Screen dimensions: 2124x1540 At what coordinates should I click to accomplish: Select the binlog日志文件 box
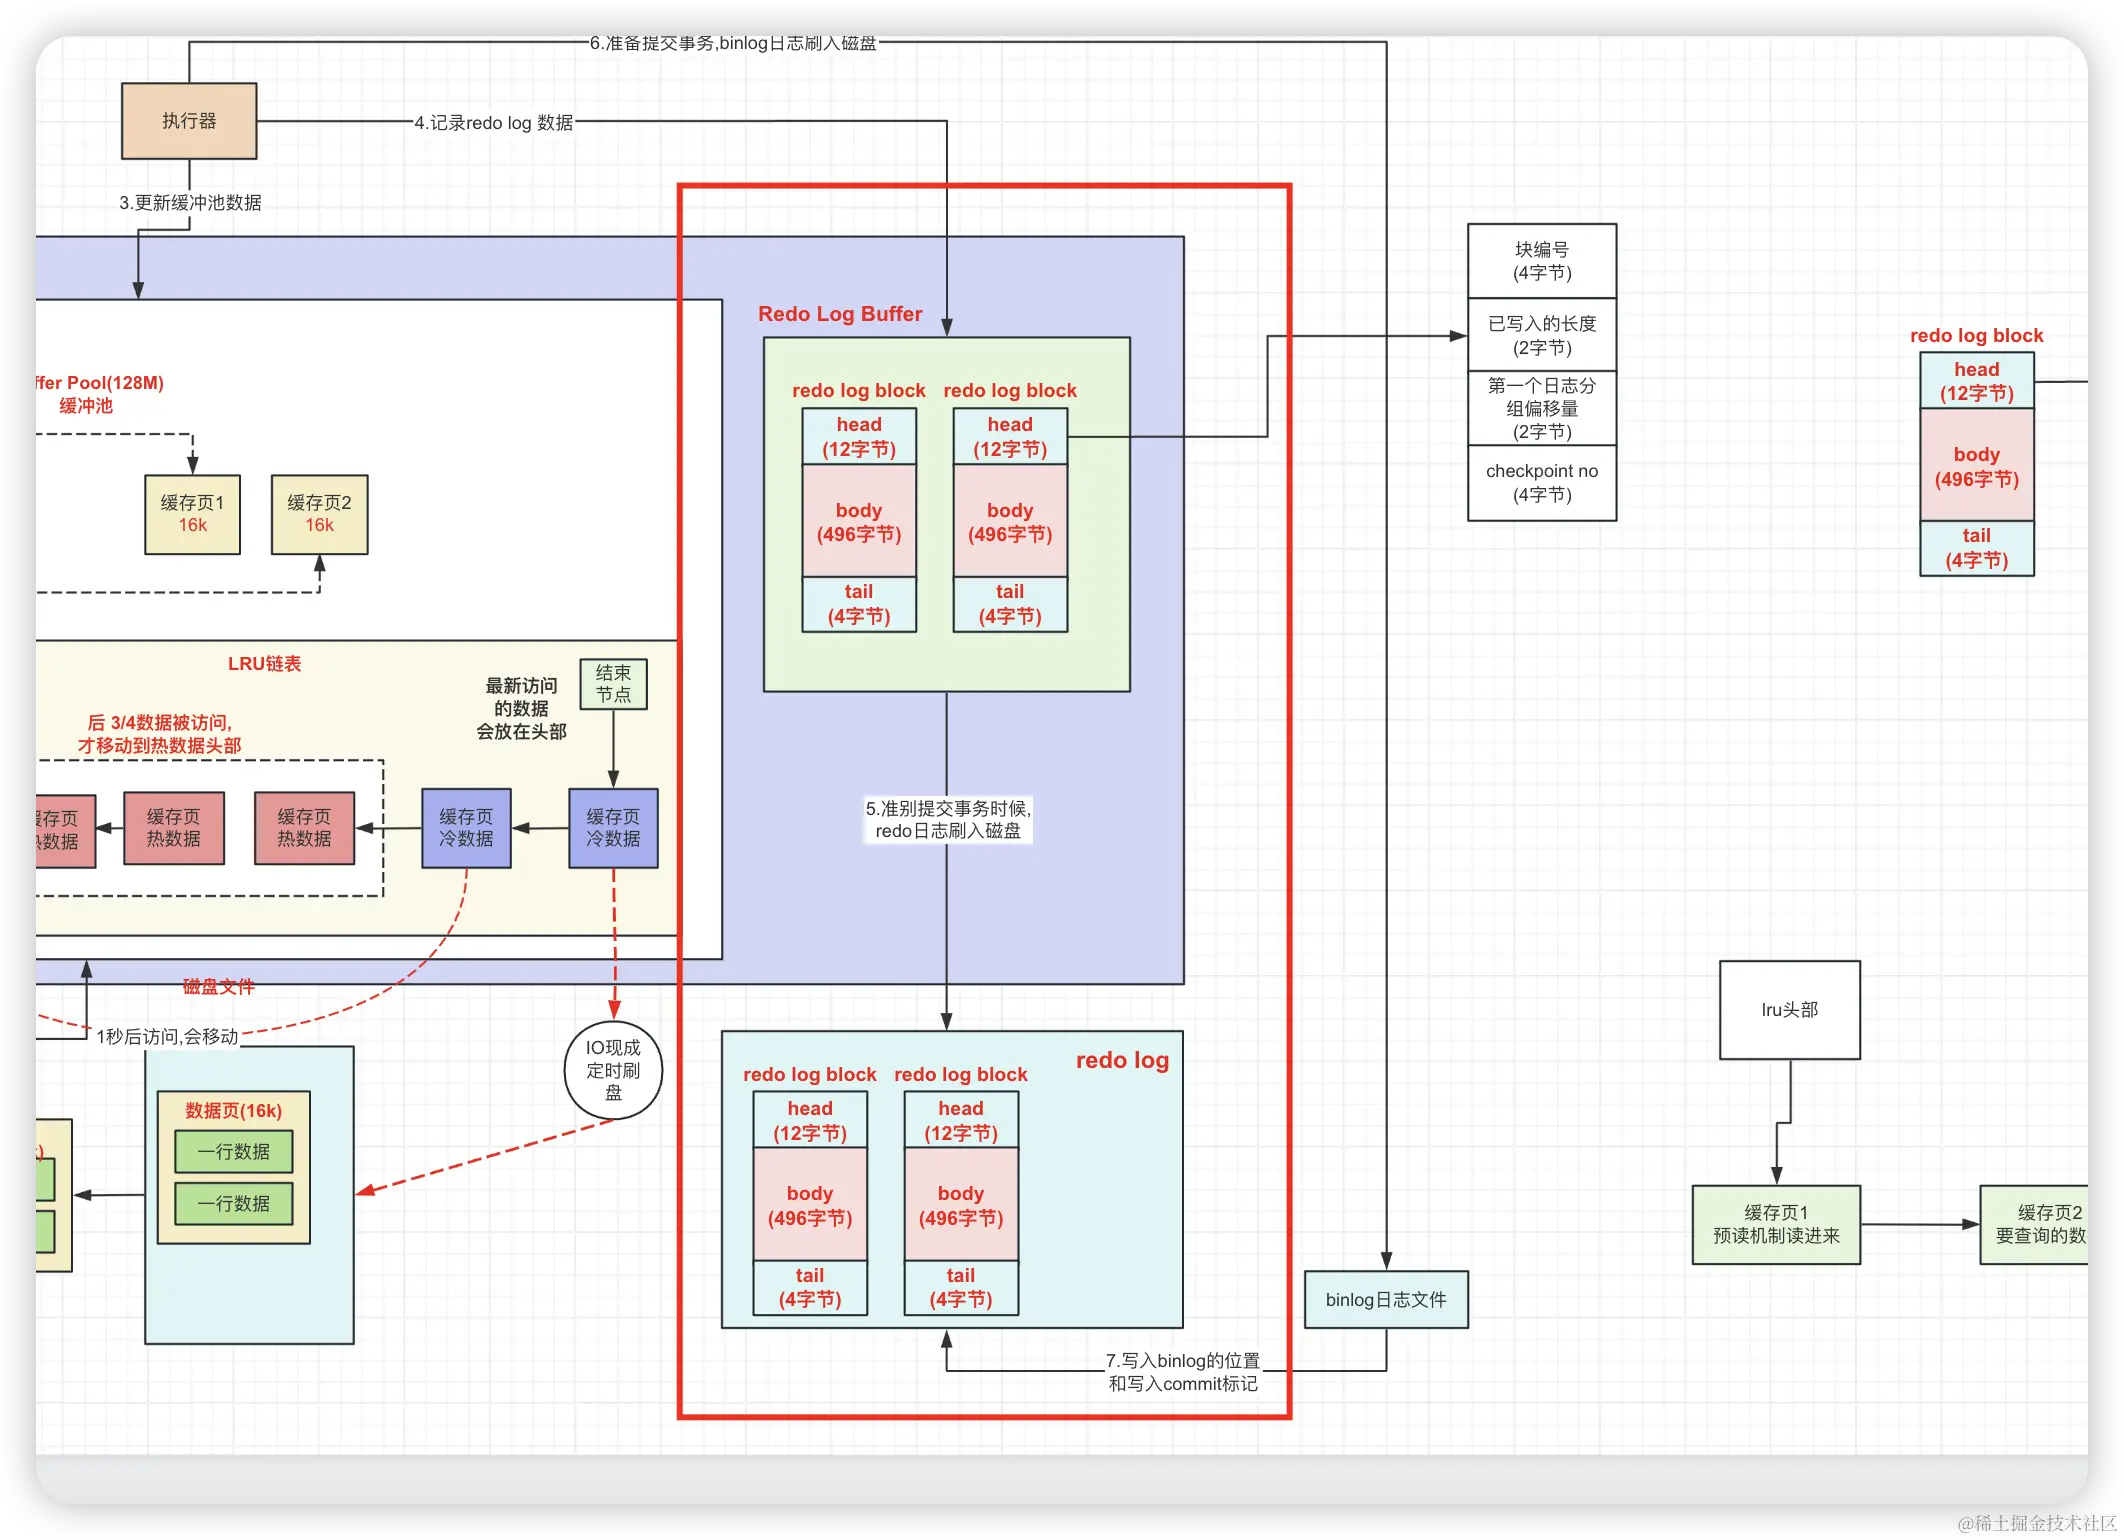[1385, 1299]
